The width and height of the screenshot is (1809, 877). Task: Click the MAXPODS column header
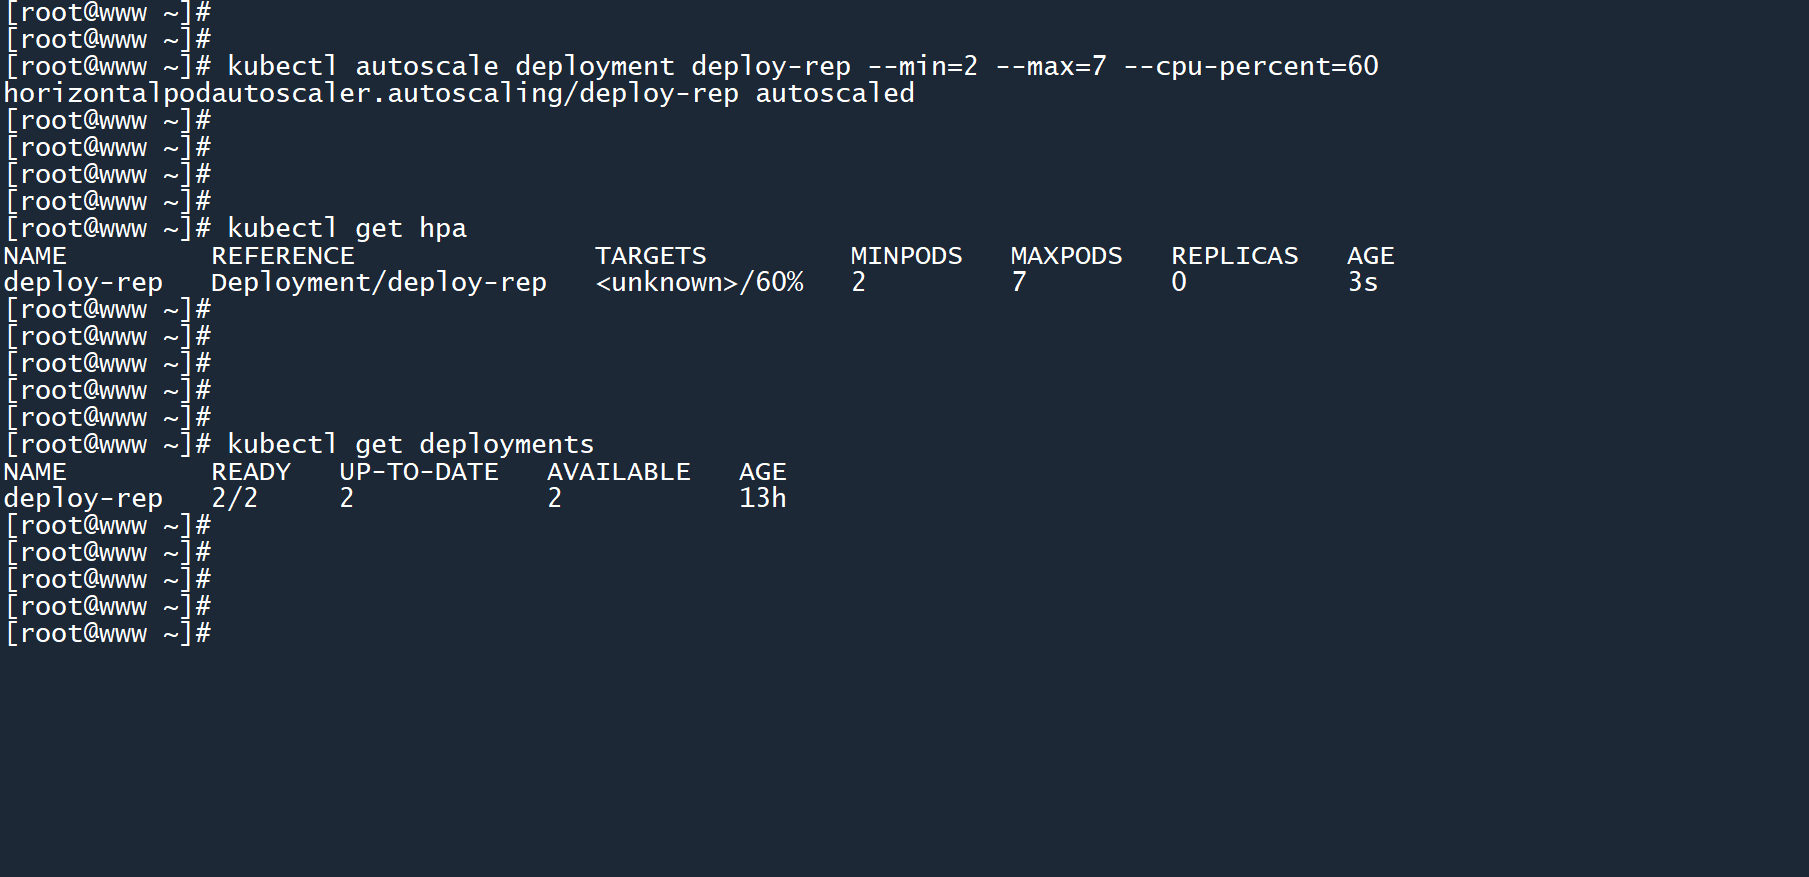[x=1066, y=256]
